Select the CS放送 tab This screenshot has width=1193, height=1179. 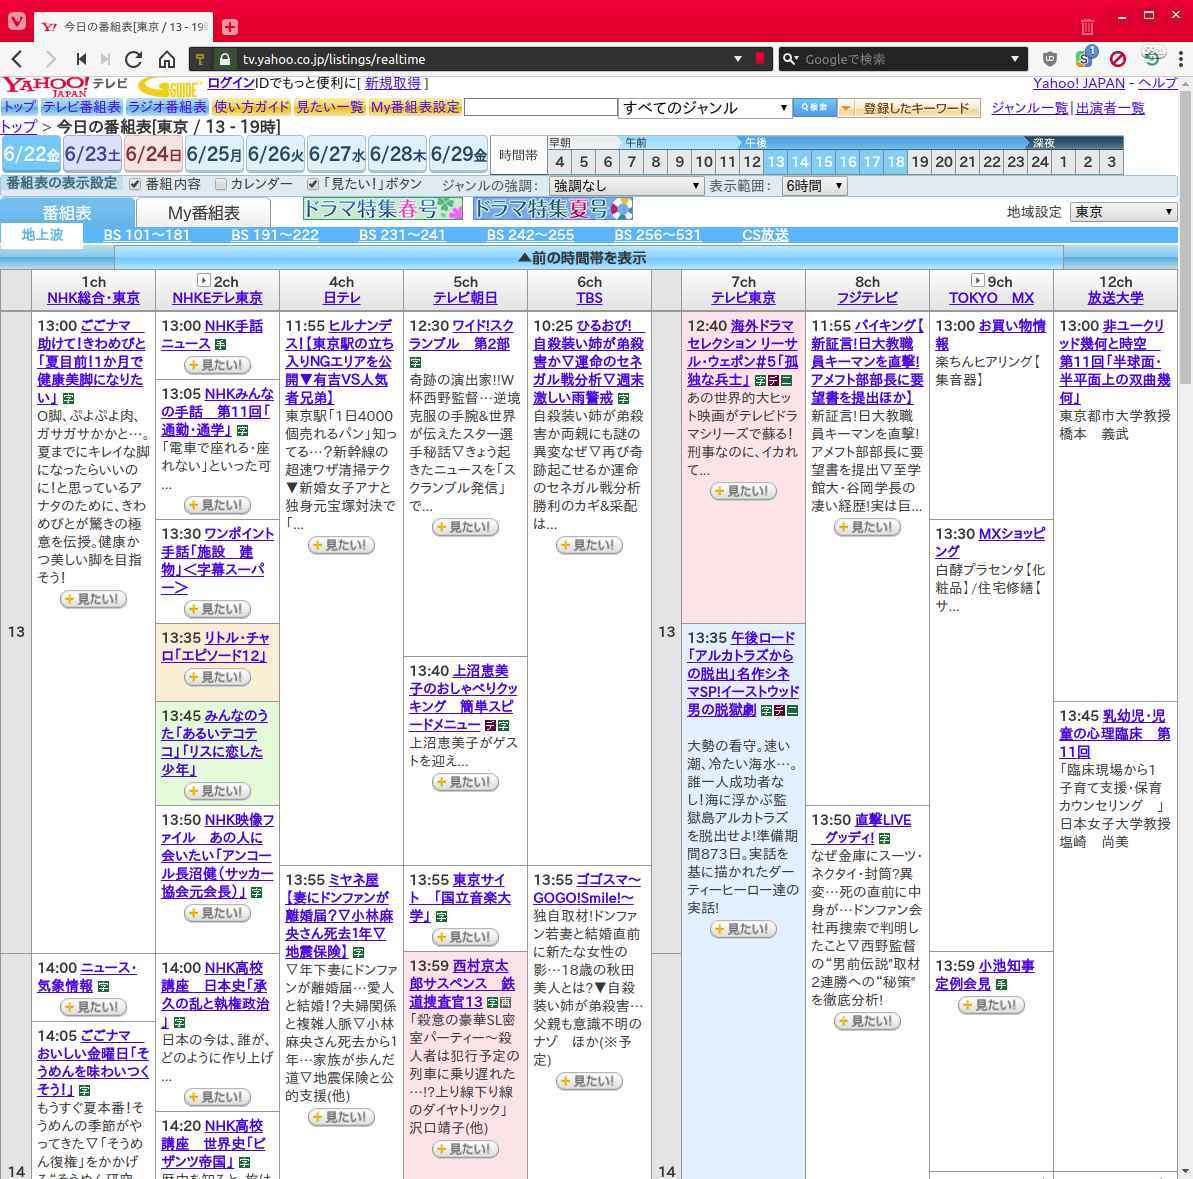[765, 235]
